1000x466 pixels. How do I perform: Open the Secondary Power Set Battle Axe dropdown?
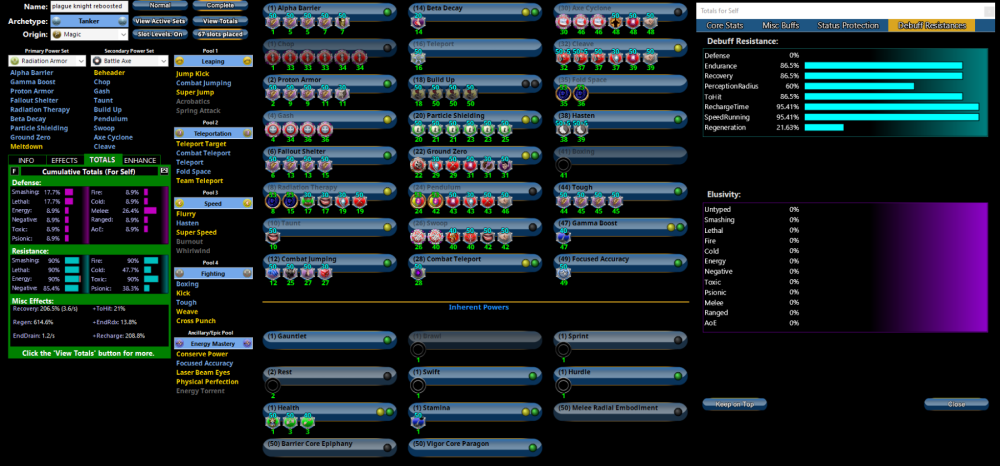tap(129, 61)
